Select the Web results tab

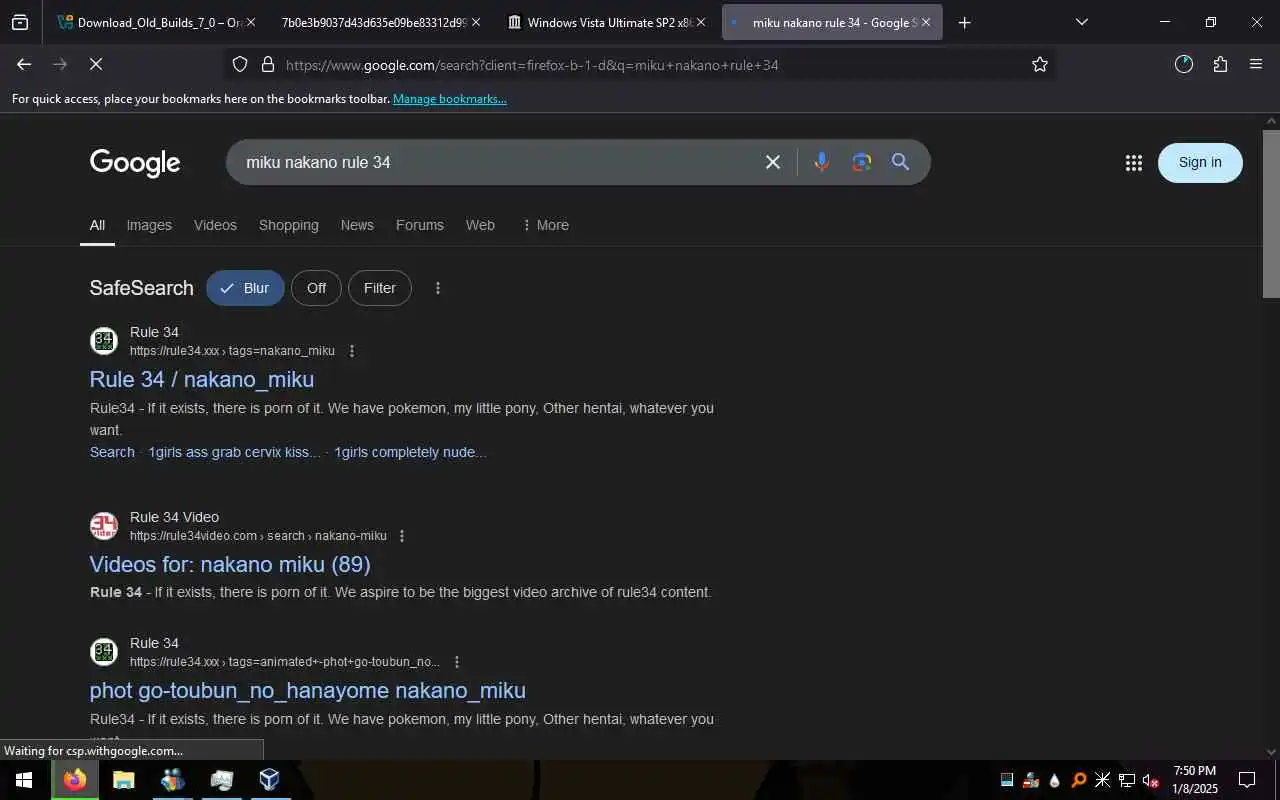coord(480,225)
